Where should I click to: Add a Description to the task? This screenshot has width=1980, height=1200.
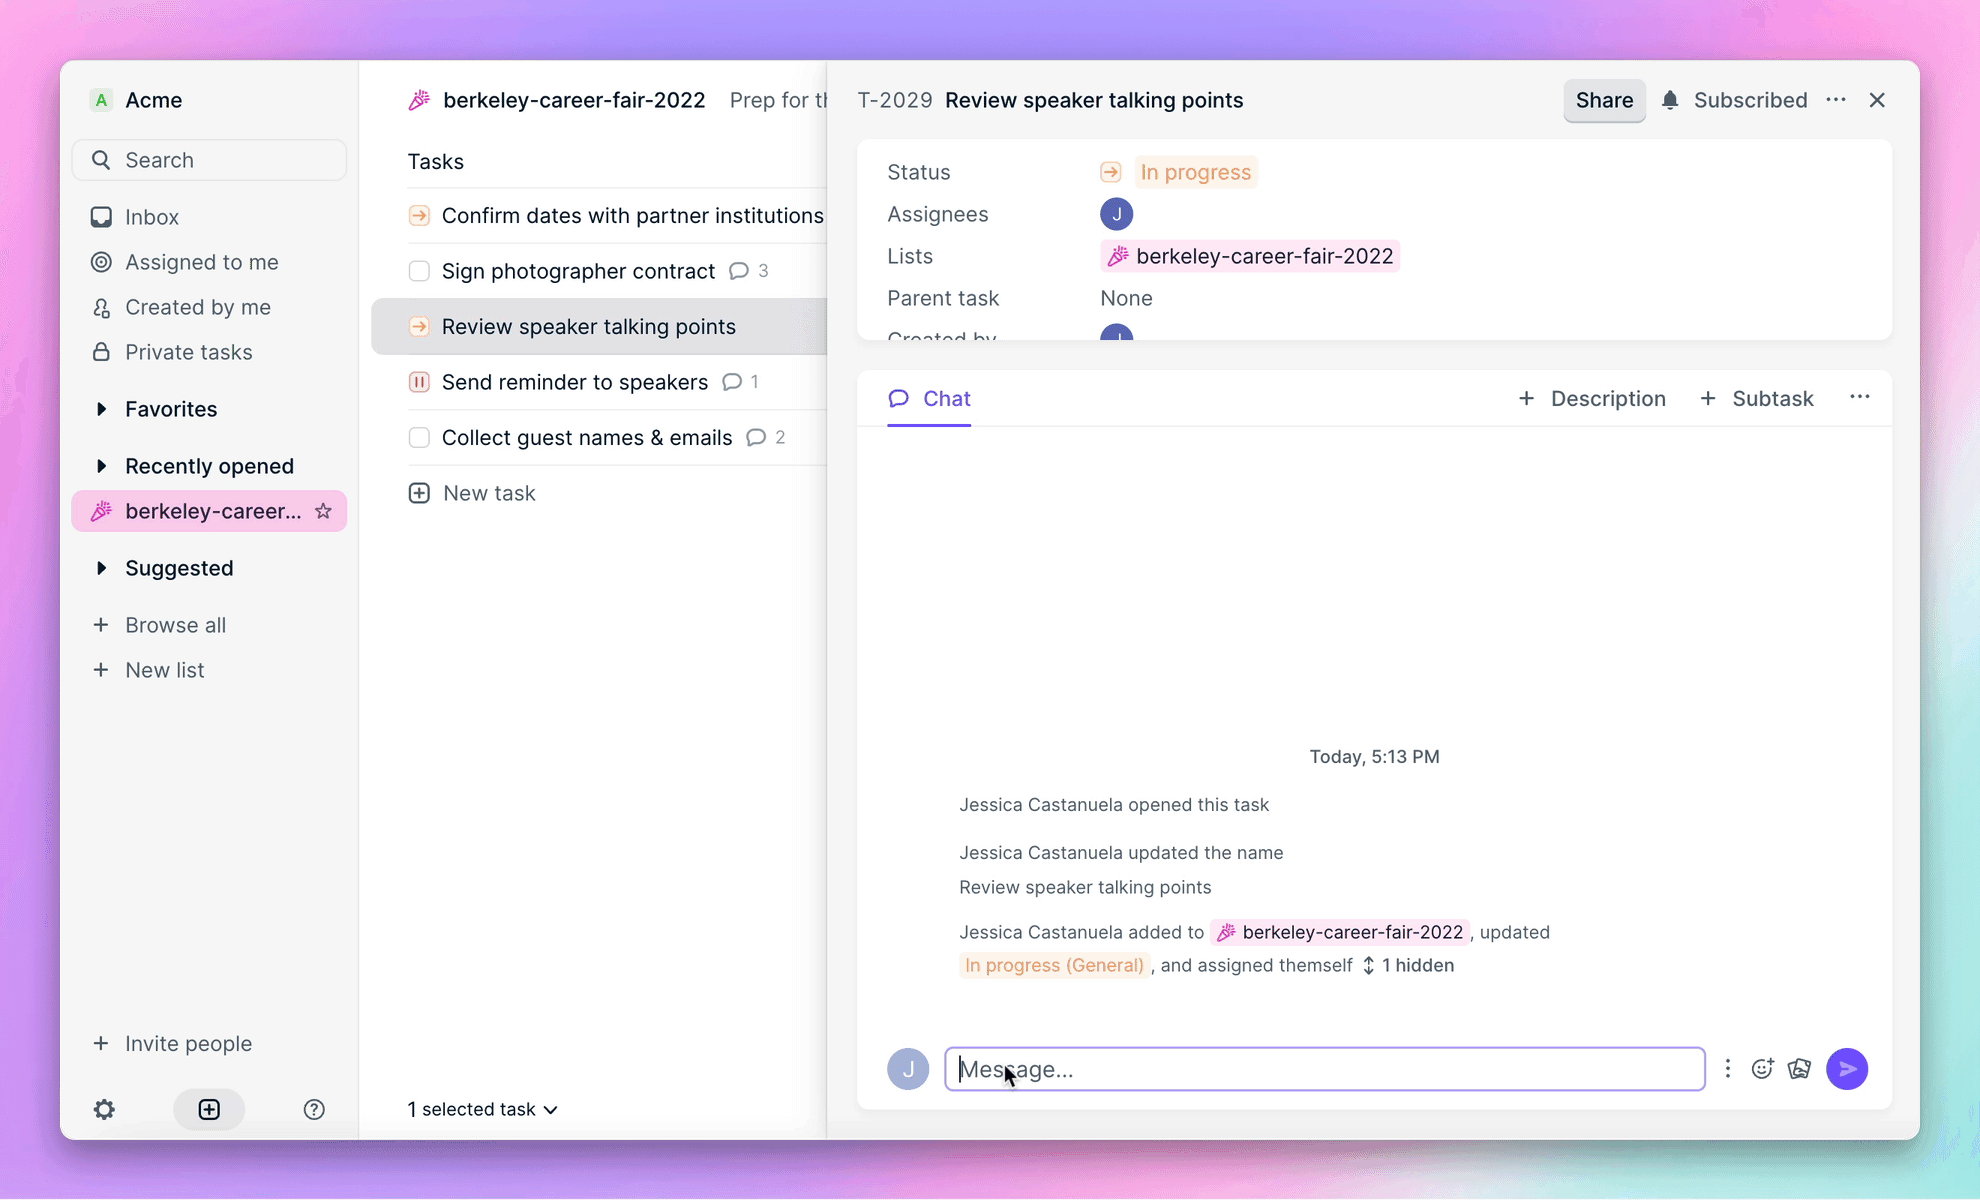1592,399
